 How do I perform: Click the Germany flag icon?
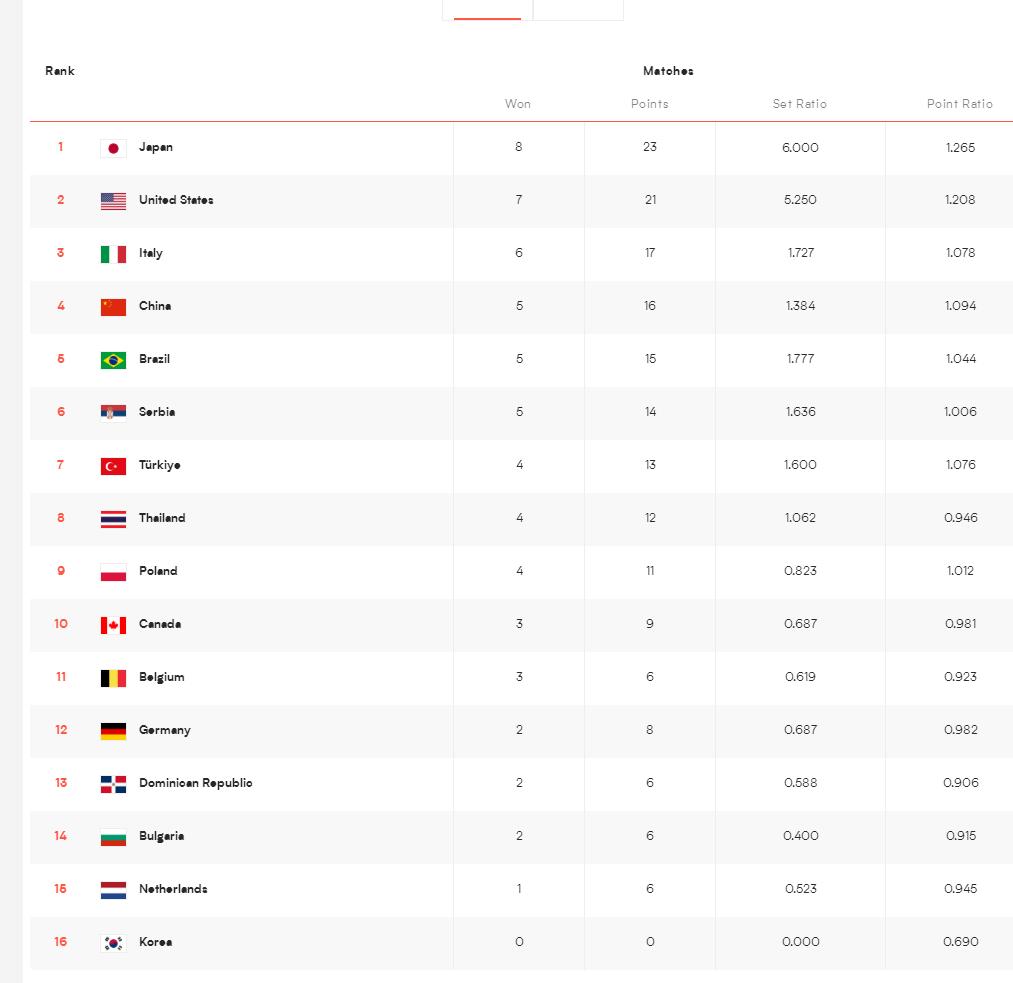(x=113, y=731)
